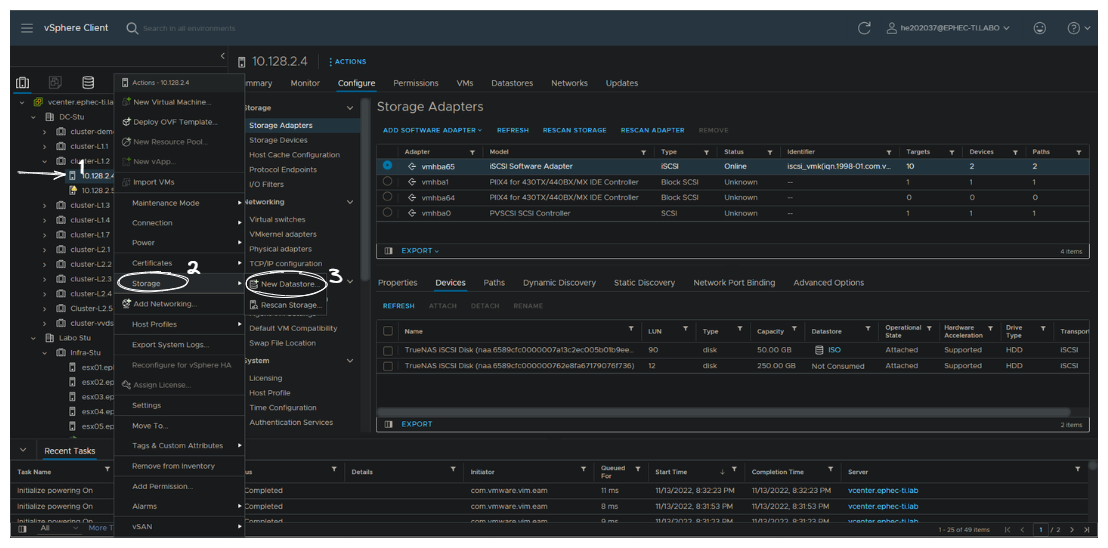Switch to VMs and Templates inventory view

coord(55,83)
